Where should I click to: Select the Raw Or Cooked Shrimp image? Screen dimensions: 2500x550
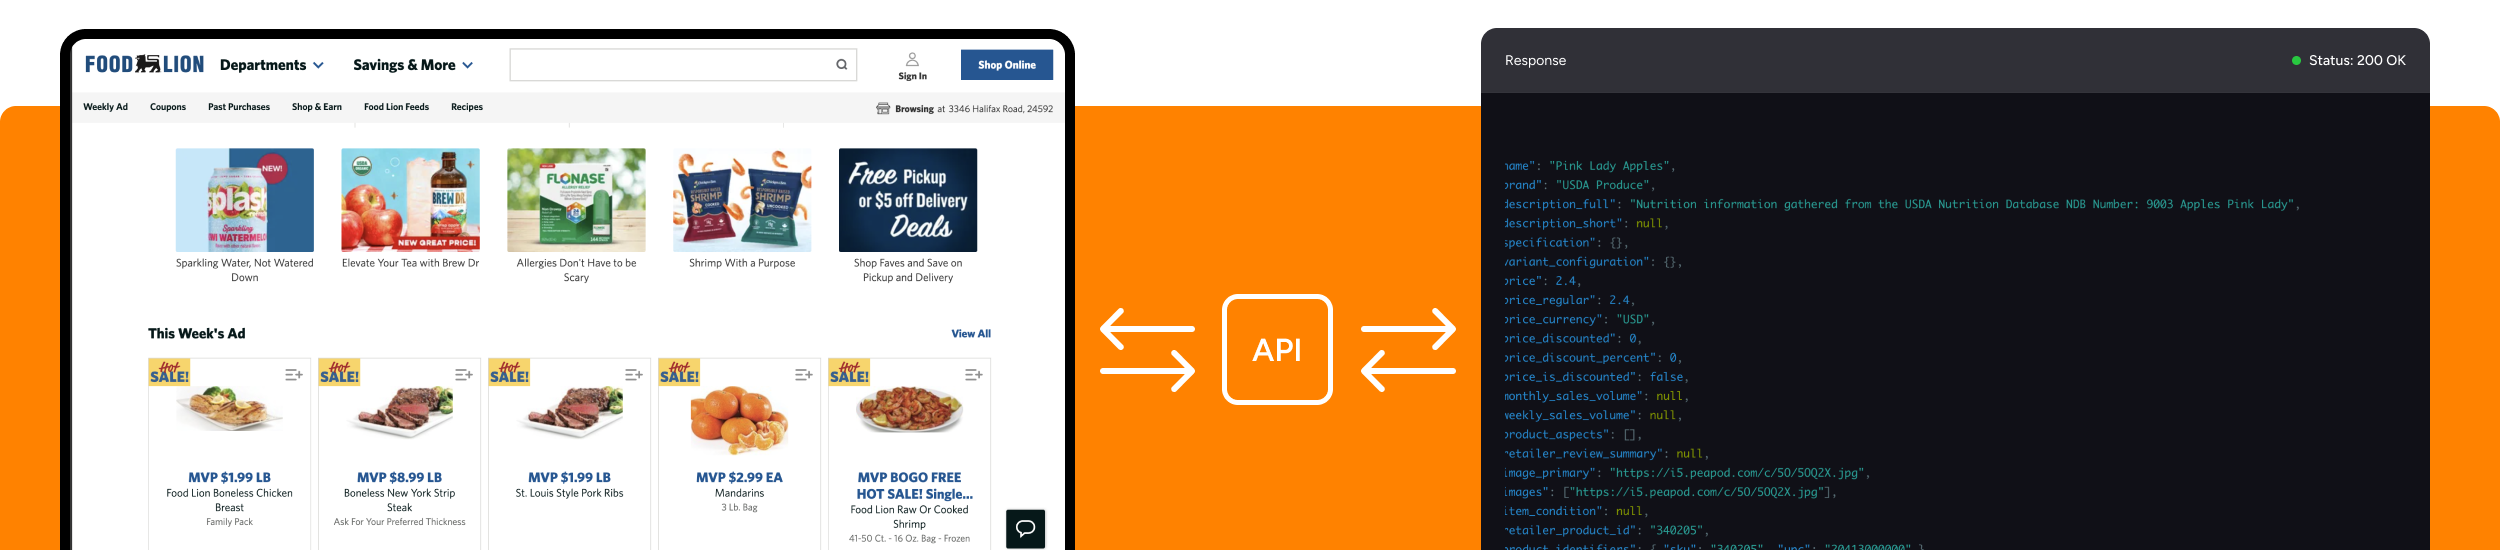(909, 410)
